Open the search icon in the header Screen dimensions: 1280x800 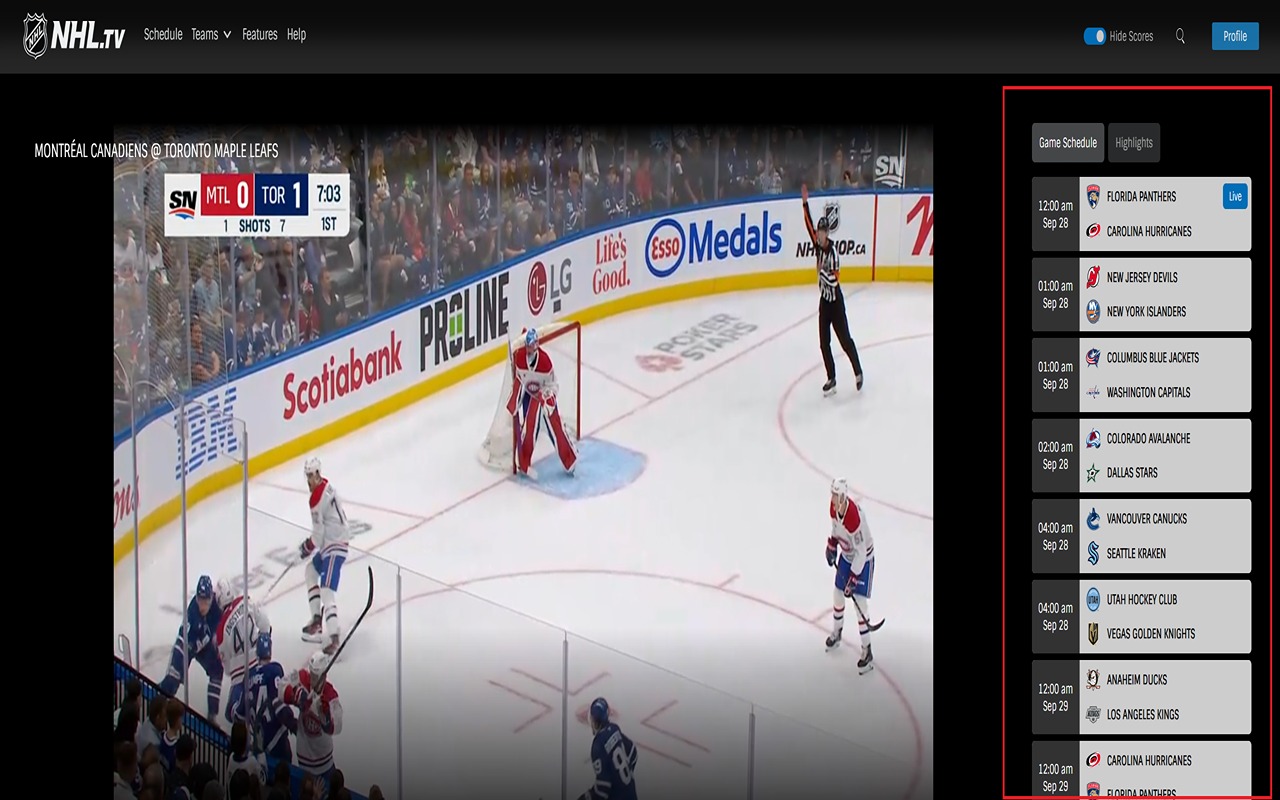(1180, 36)
